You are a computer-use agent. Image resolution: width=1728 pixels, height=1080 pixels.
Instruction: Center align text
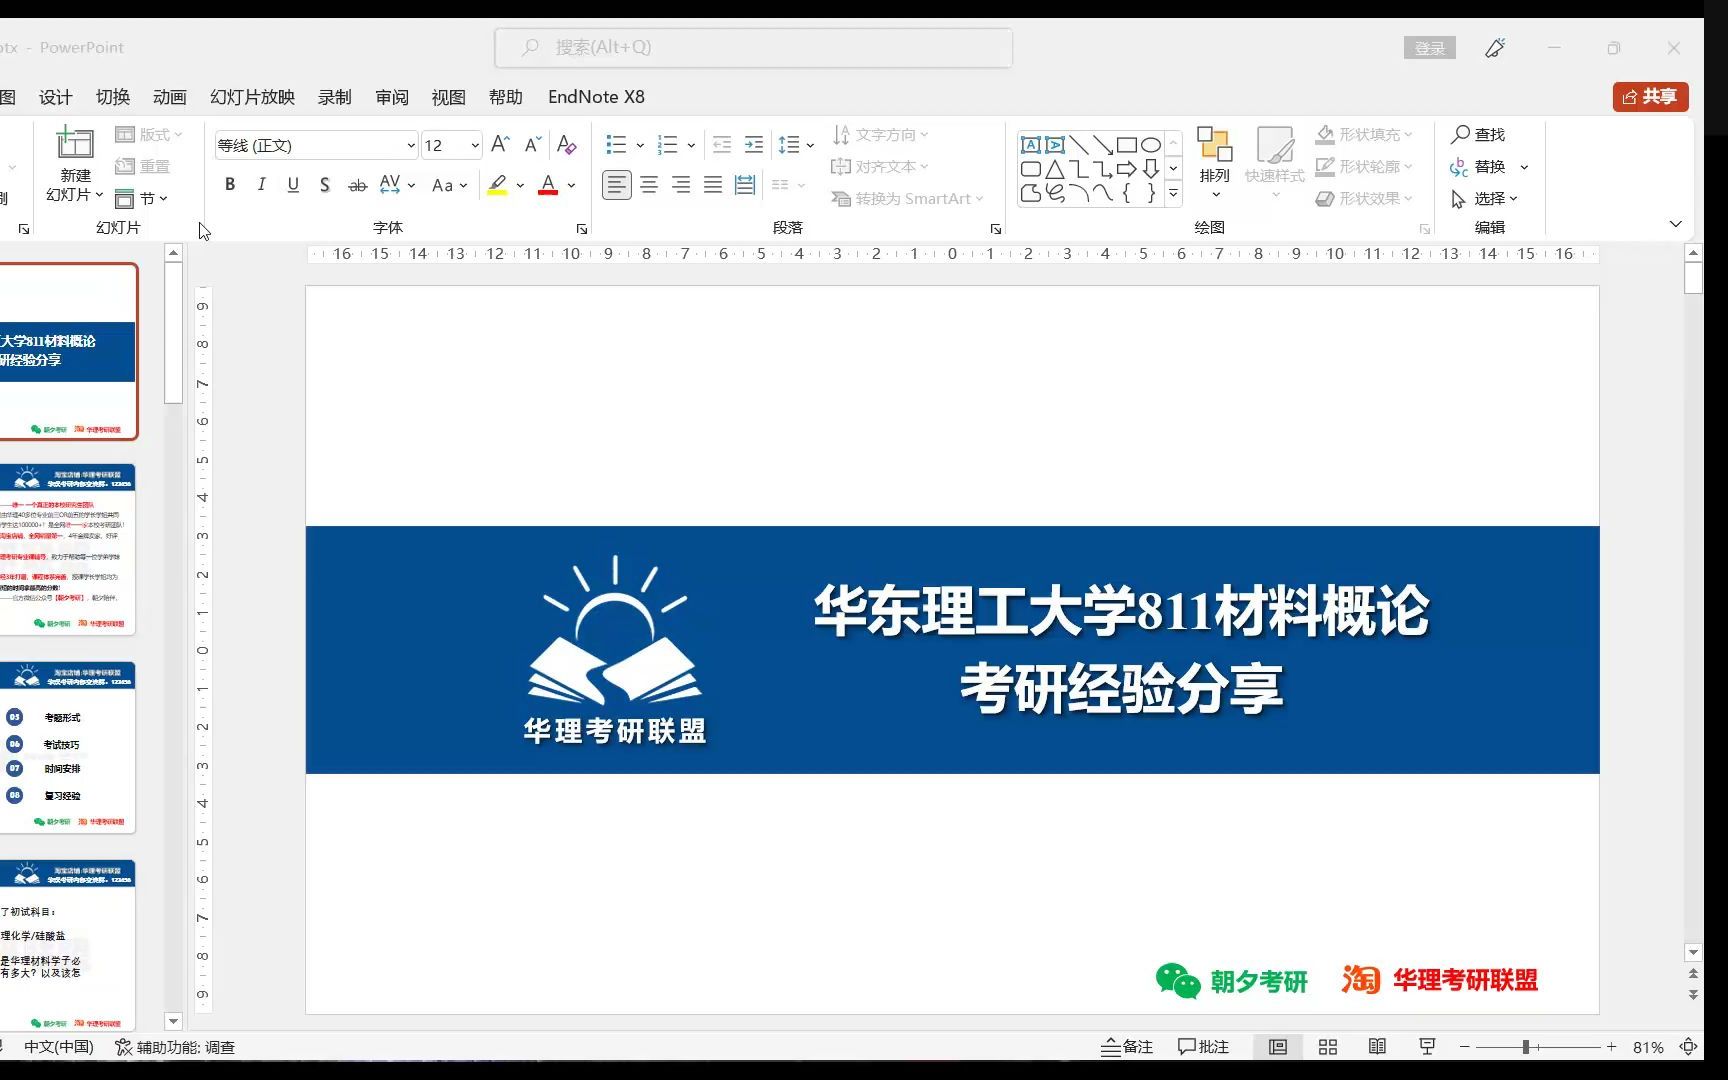point(649,185)
